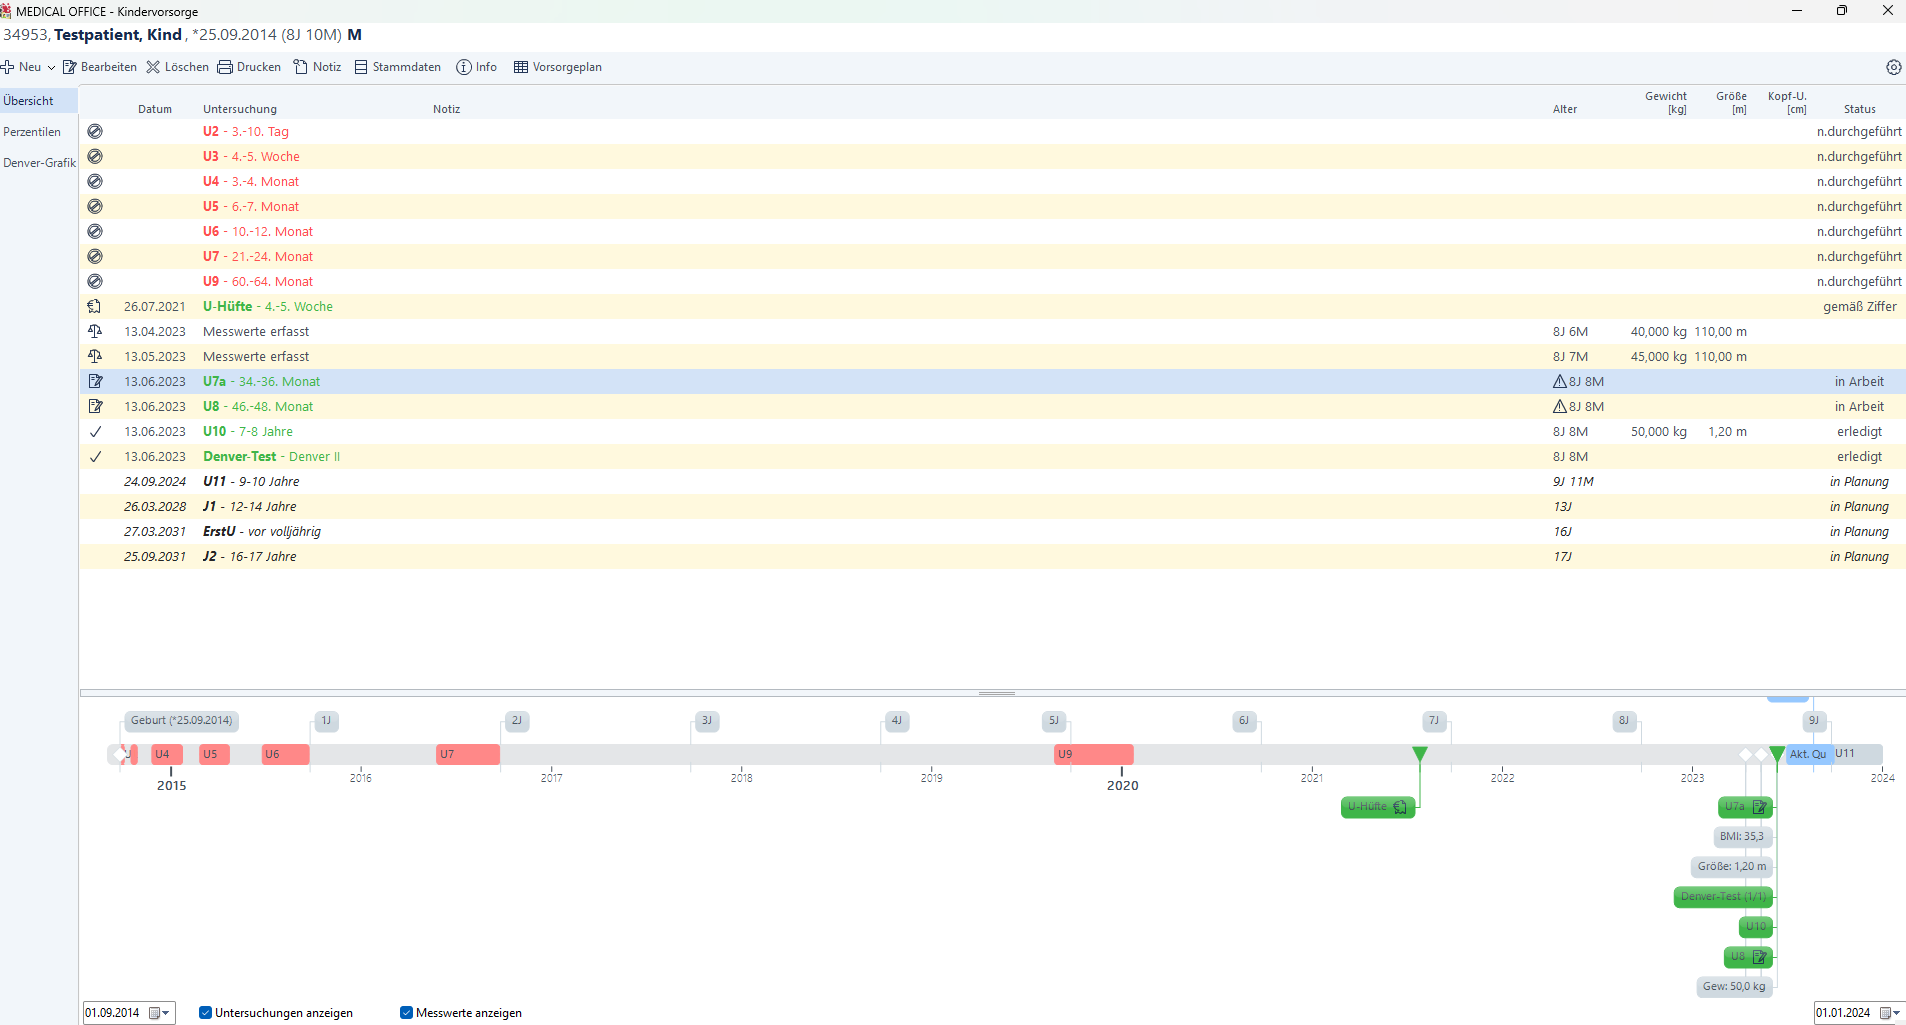The width and height of the screenshot is (1906, 1025).
Task: Switch to the Perzentilen tab
Action: [38, 132]
